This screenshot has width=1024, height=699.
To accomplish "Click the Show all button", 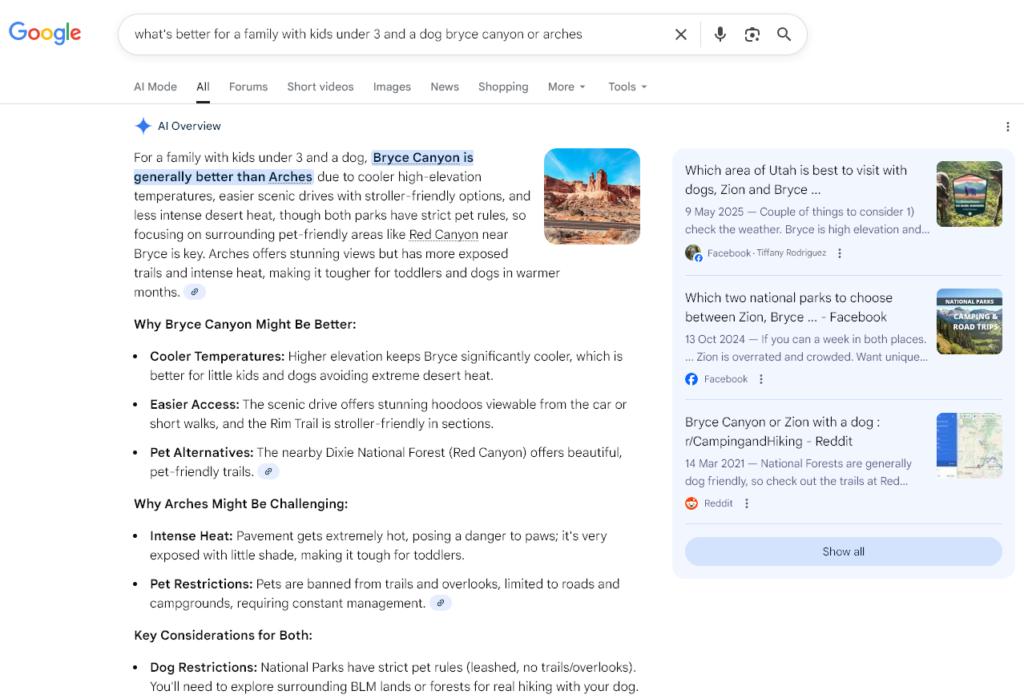I will point(843,551).
